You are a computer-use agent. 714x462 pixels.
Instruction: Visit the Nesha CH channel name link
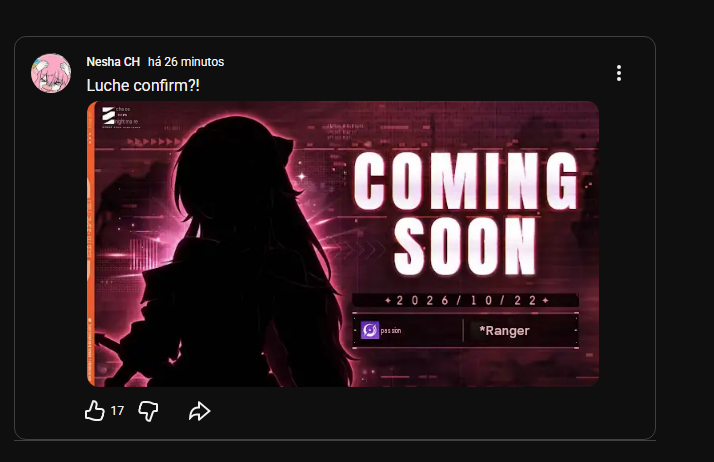click(113, 62)
